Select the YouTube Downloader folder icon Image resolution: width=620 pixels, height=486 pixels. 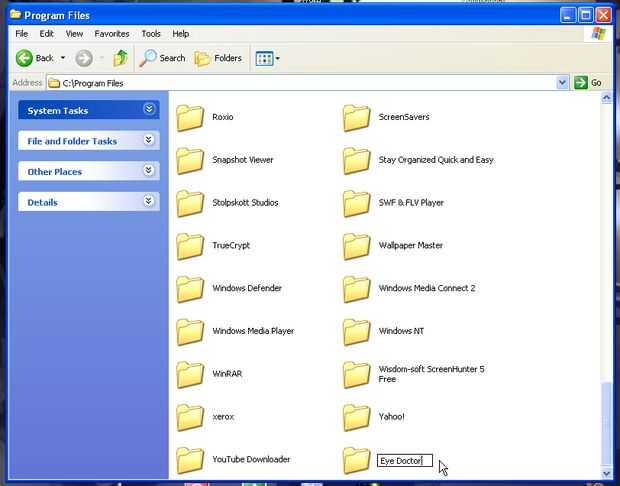190,460
